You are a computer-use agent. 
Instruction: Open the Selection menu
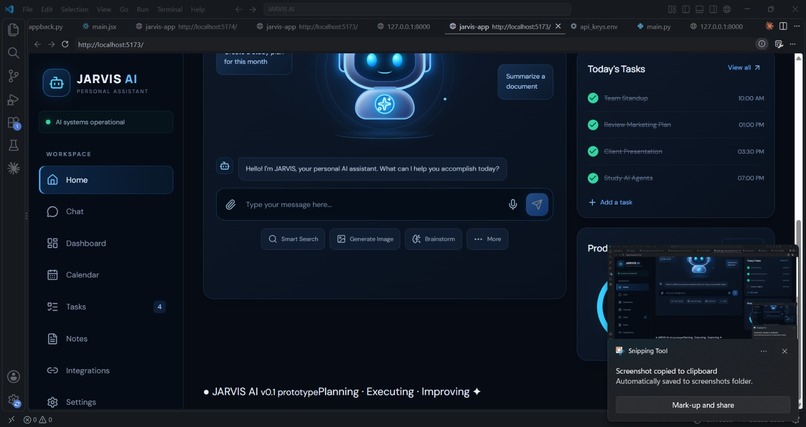(75, 9)
